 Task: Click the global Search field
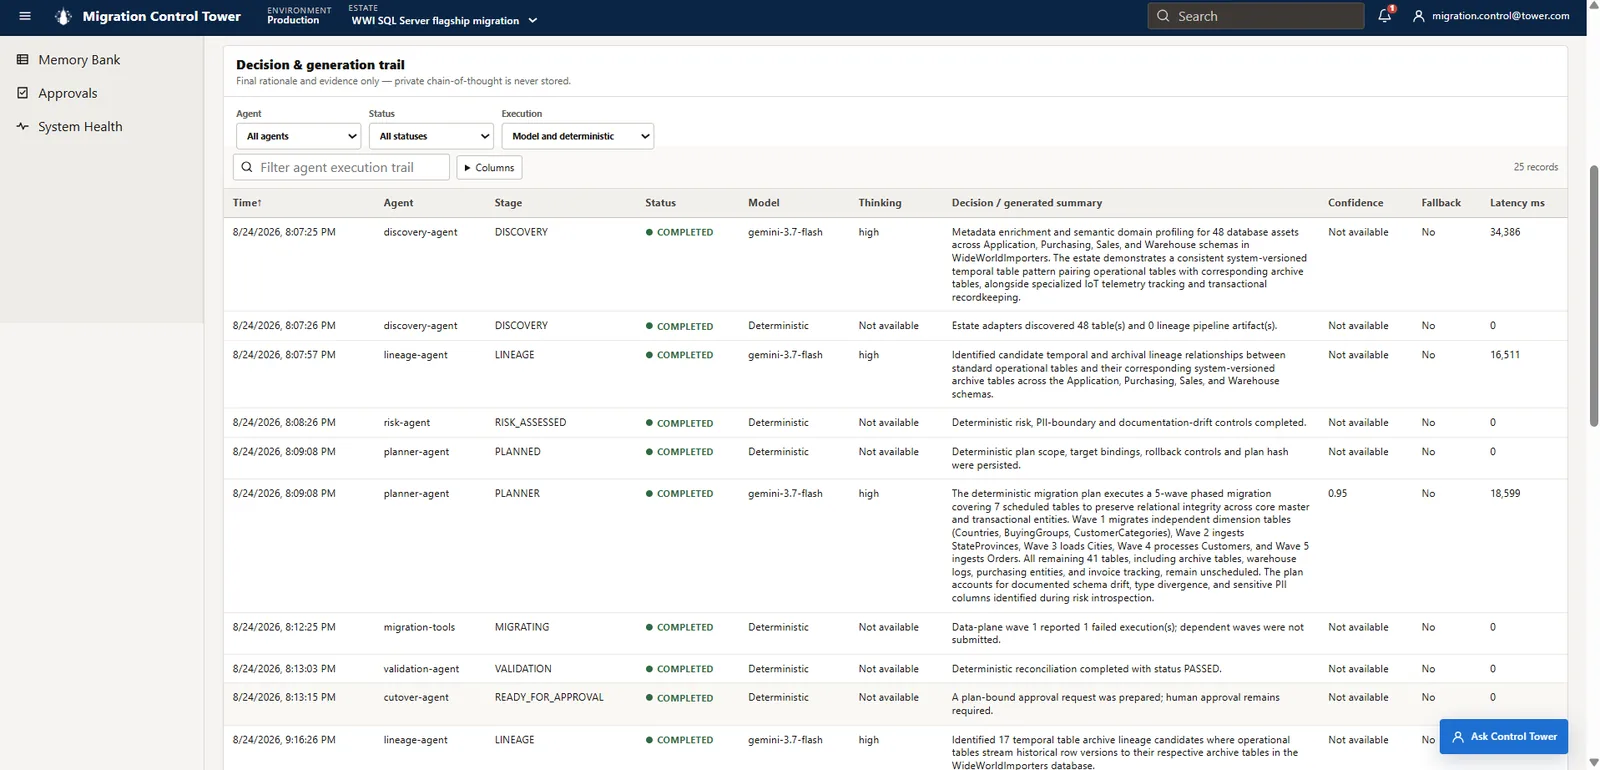pyautogui.click(x=1256, y=16)
